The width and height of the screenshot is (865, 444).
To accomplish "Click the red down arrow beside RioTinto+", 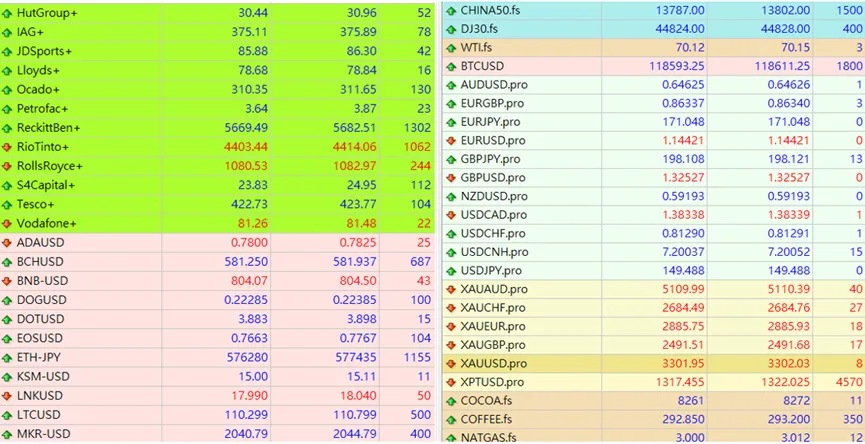I will [7, 147].
